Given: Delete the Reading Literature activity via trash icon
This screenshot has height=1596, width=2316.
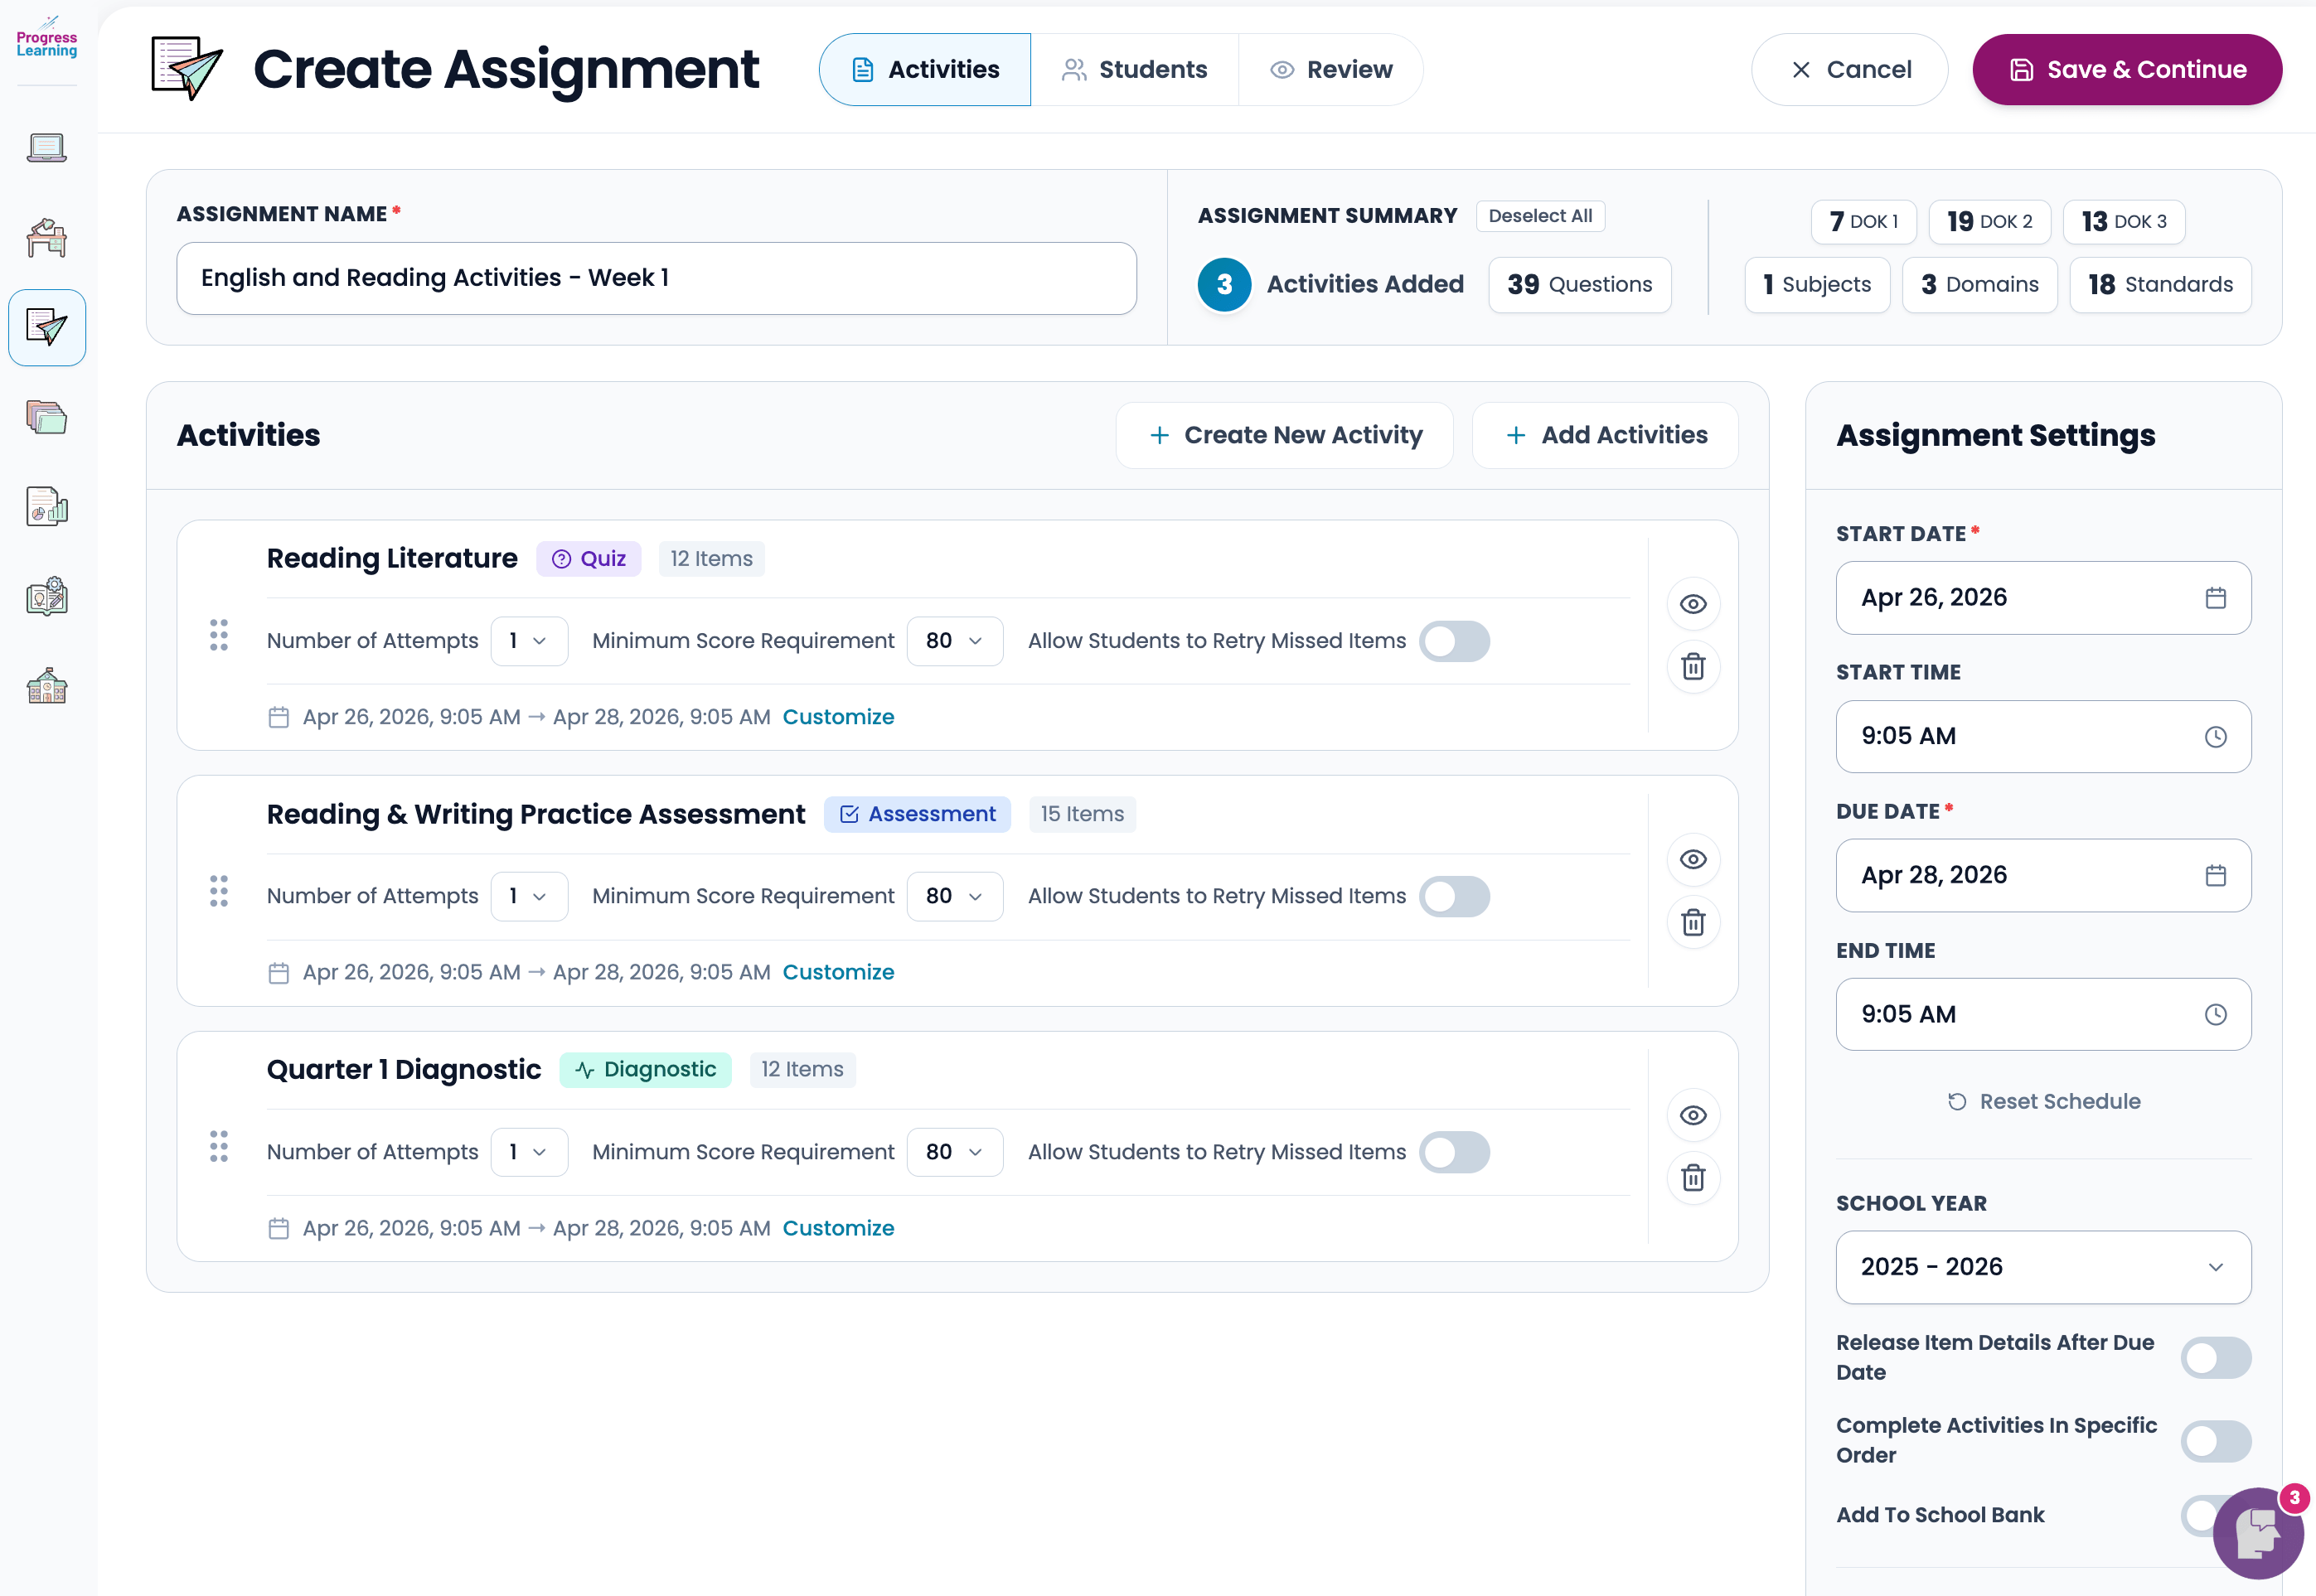Looking at the screenshot, I should (1693, 666).
